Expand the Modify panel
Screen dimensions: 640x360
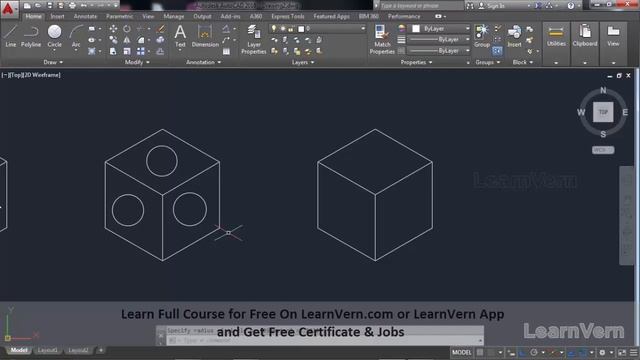137,62
